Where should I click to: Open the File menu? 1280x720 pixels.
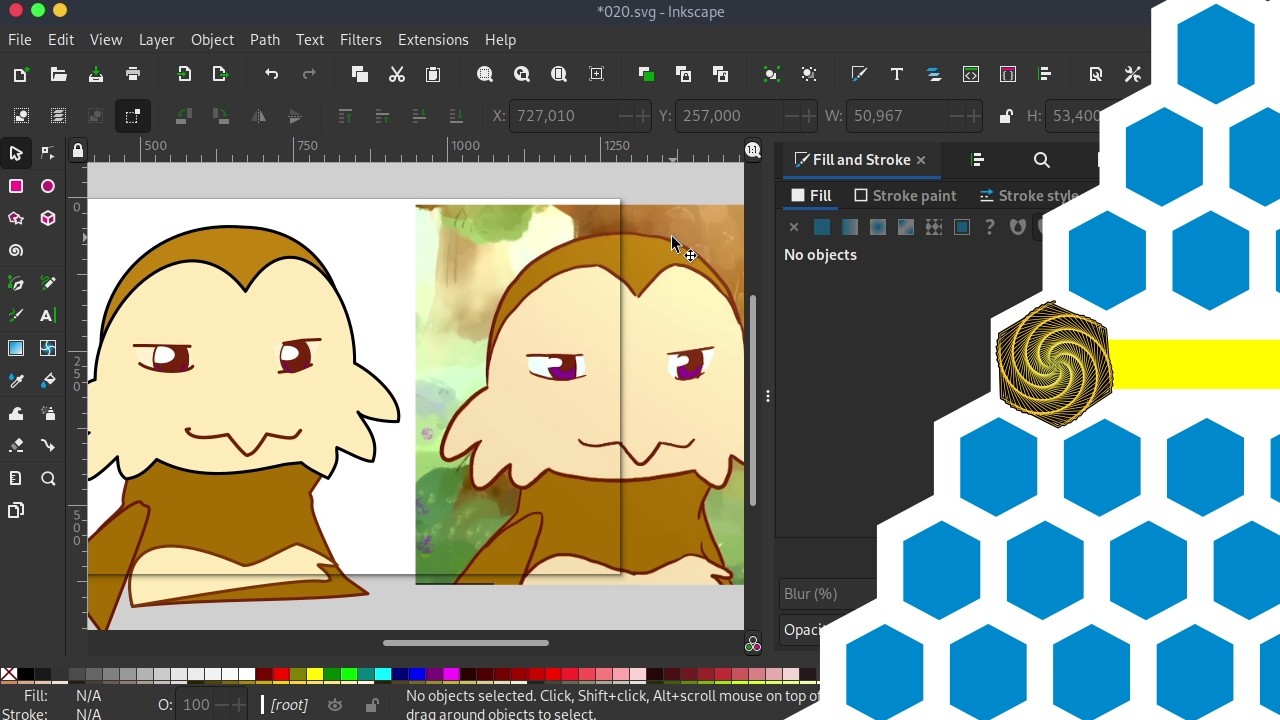click(x=20, y=40)
